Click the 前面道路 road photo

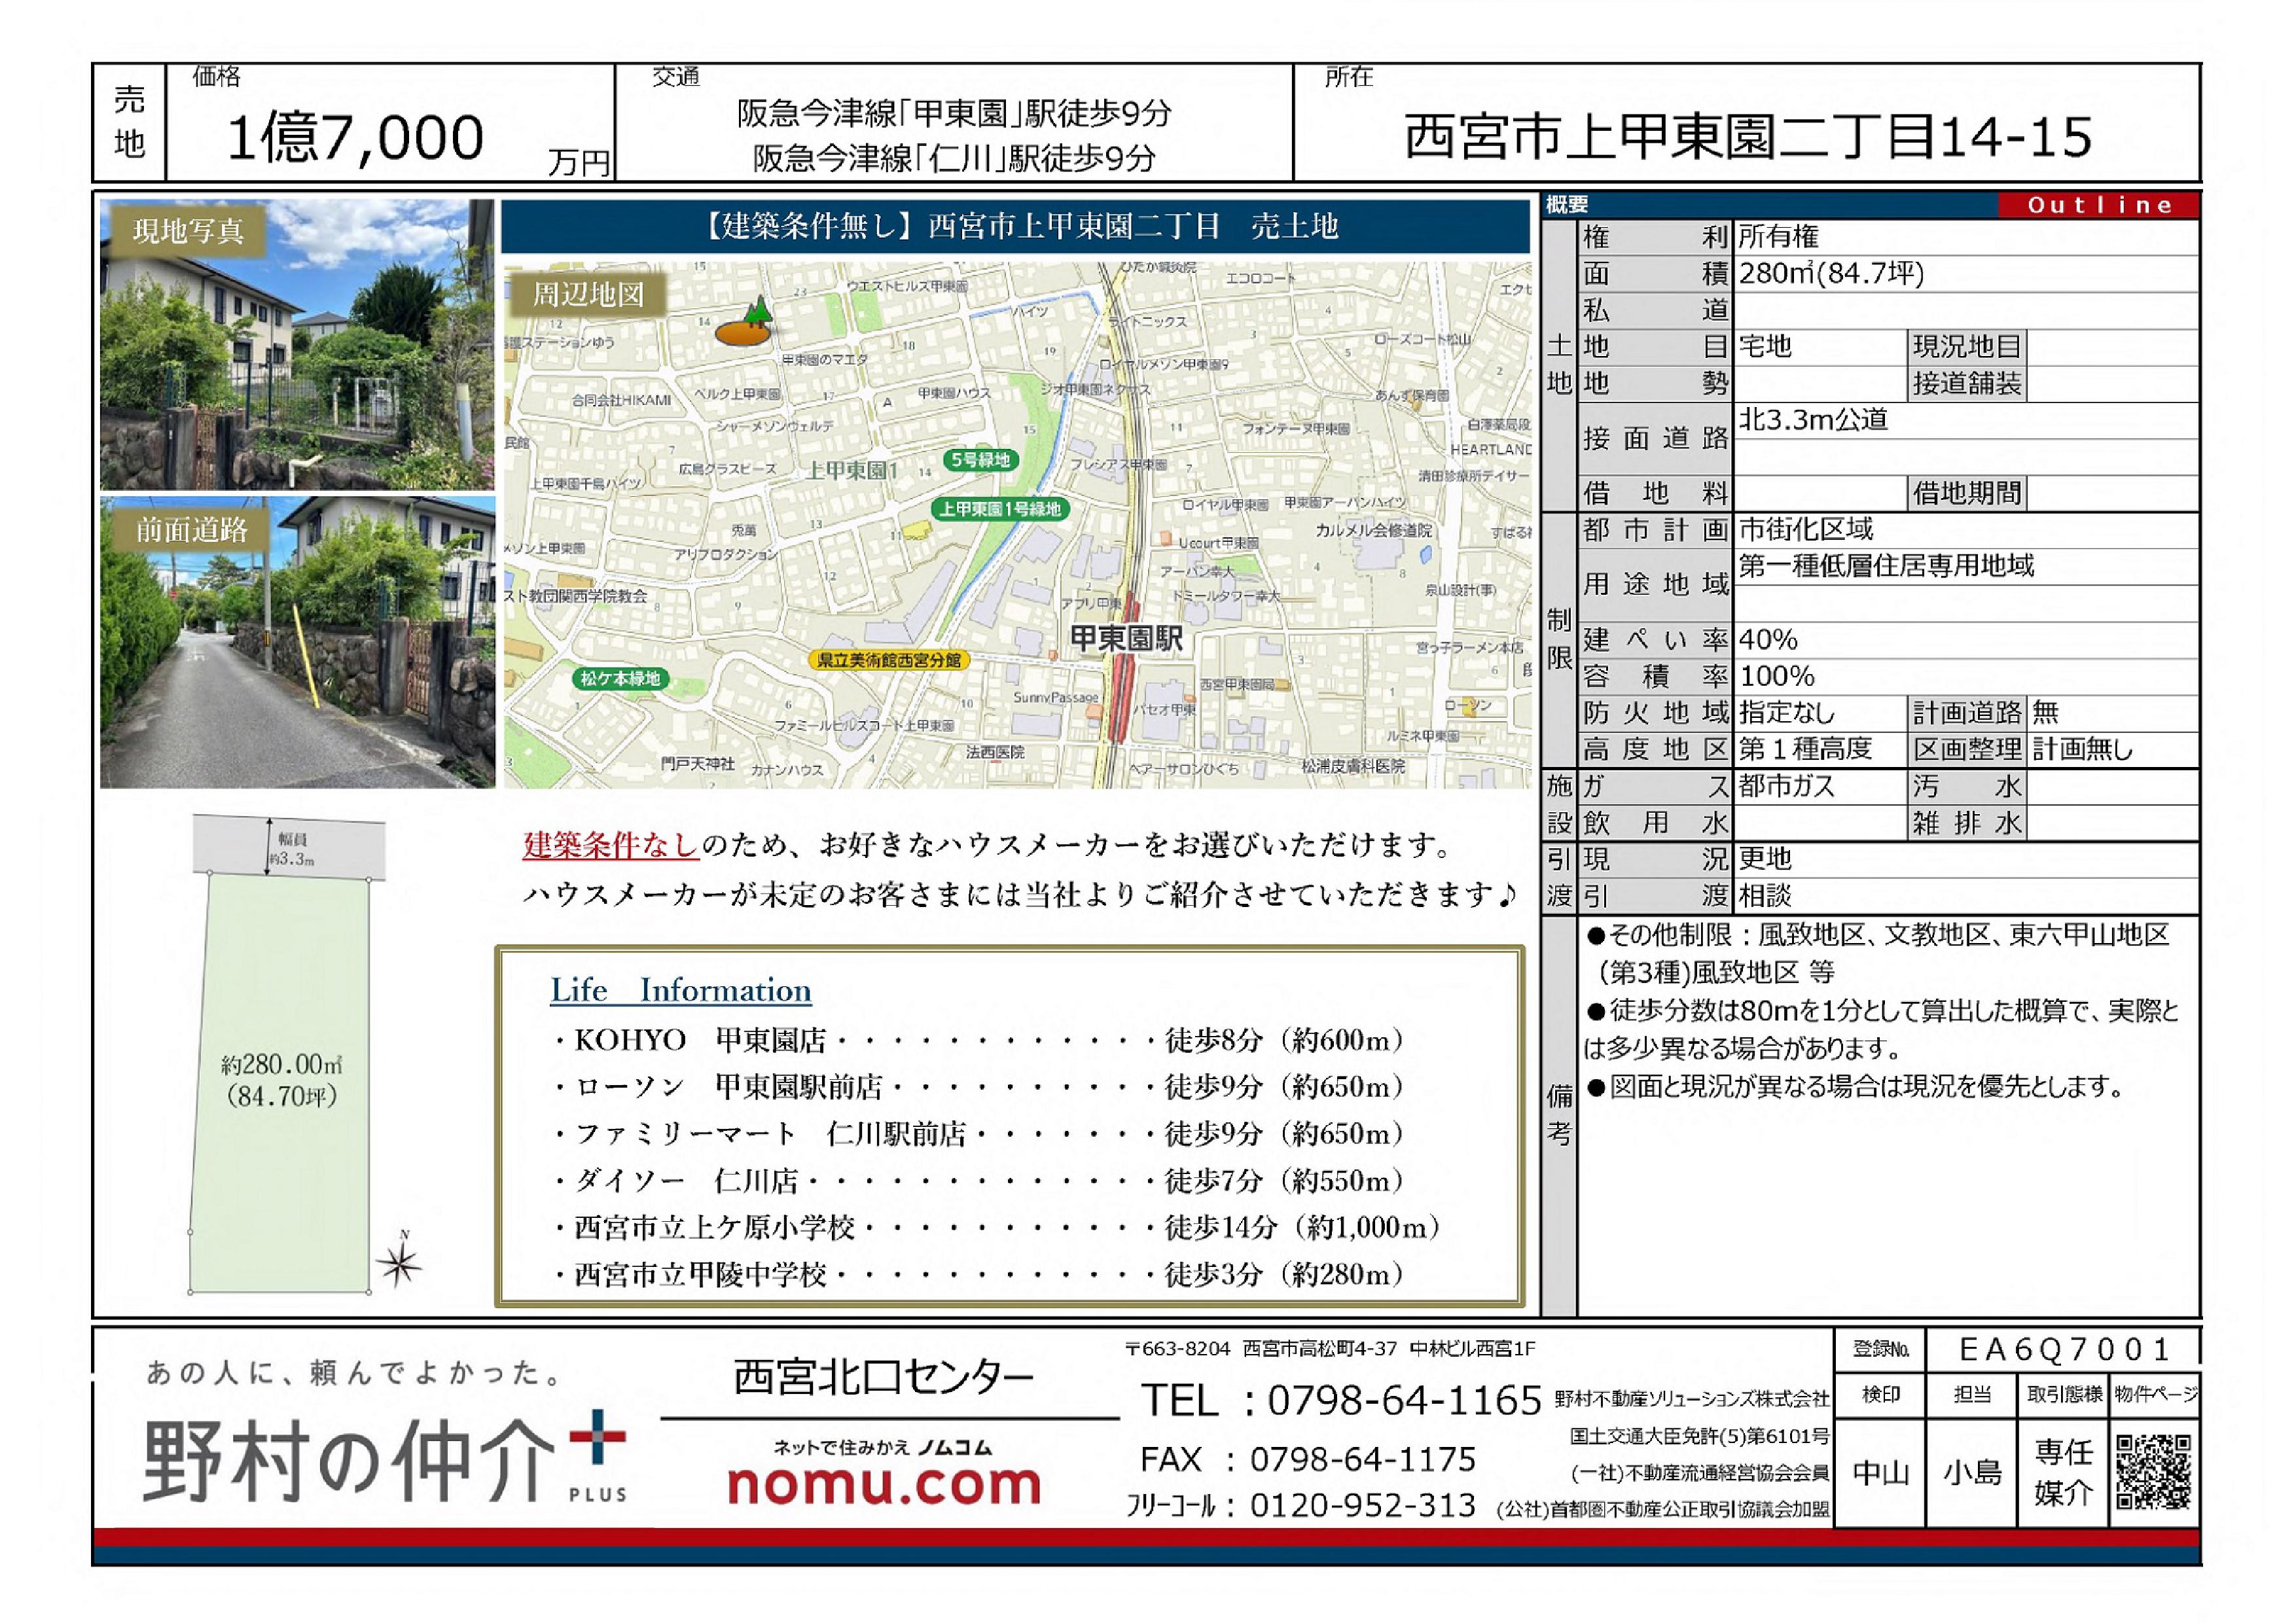[x=297, y=643]
